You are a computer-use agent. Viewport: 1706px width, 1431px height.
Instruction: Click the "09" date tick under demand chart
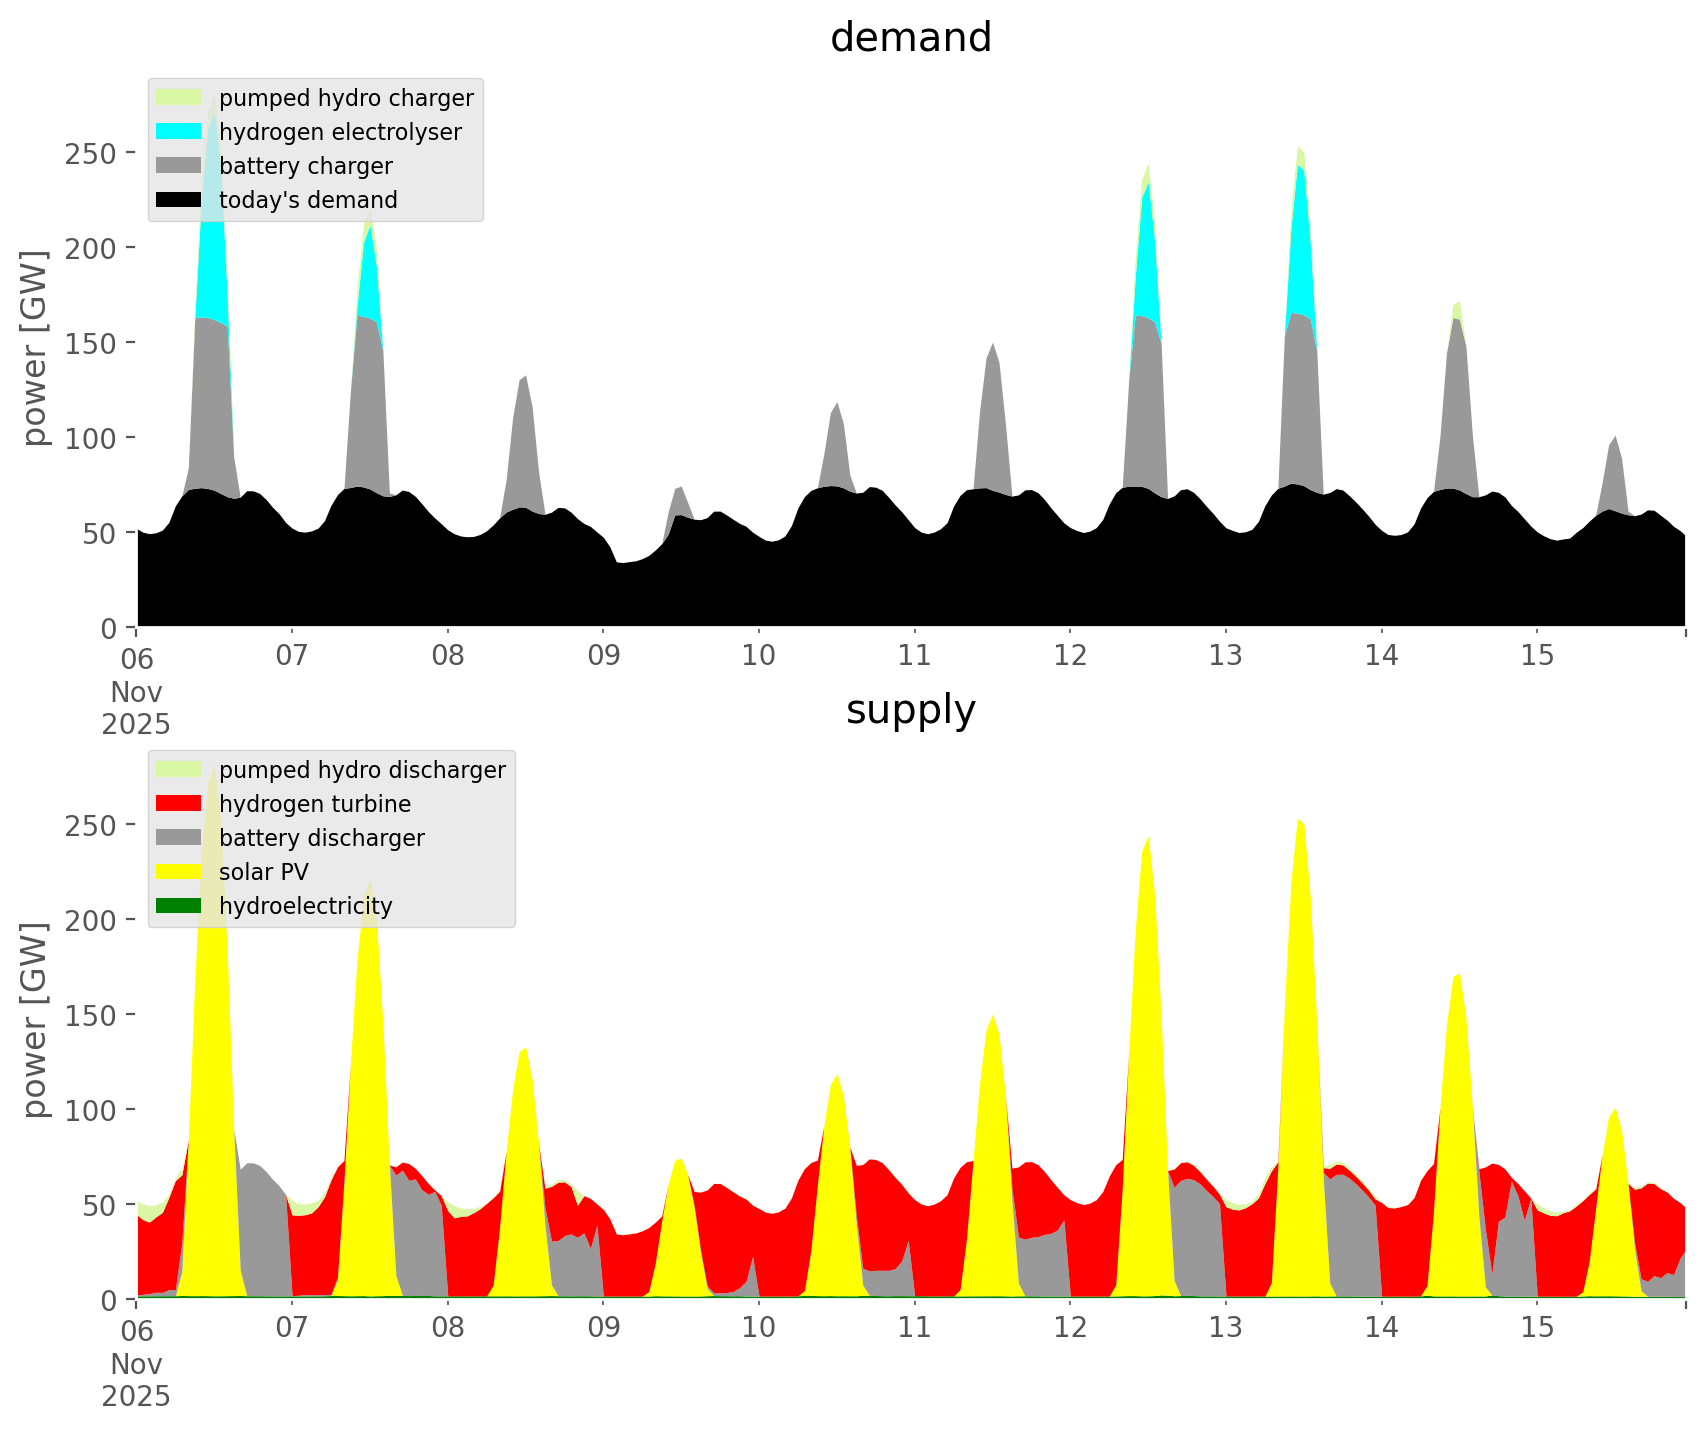[603, 656]
